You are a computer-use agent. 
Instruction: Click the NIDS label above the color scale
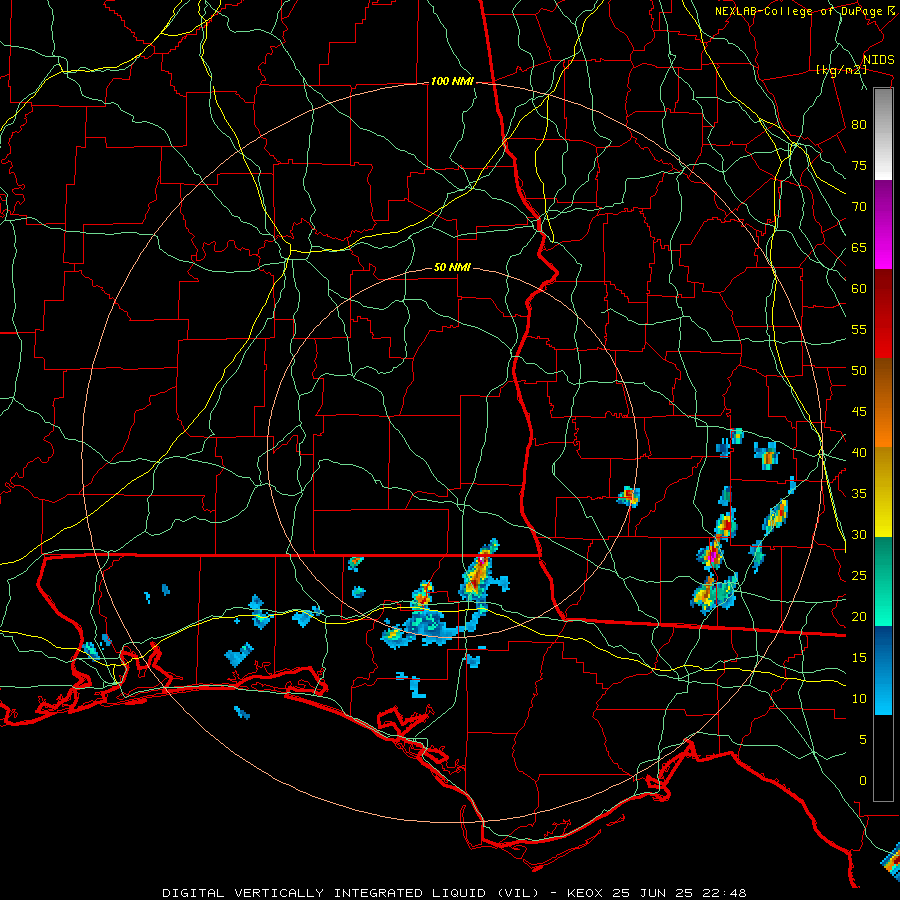pos(879,60)
